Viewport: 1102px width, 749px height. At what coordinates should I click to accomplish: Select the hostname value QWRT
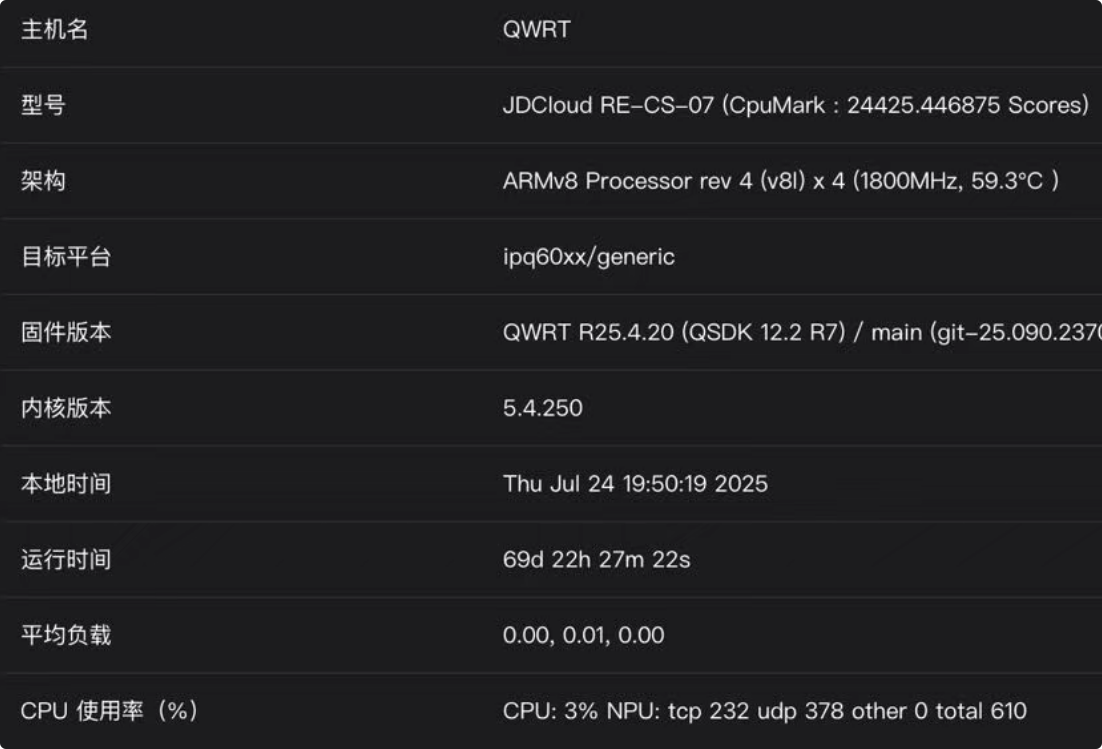coord(536,30)
